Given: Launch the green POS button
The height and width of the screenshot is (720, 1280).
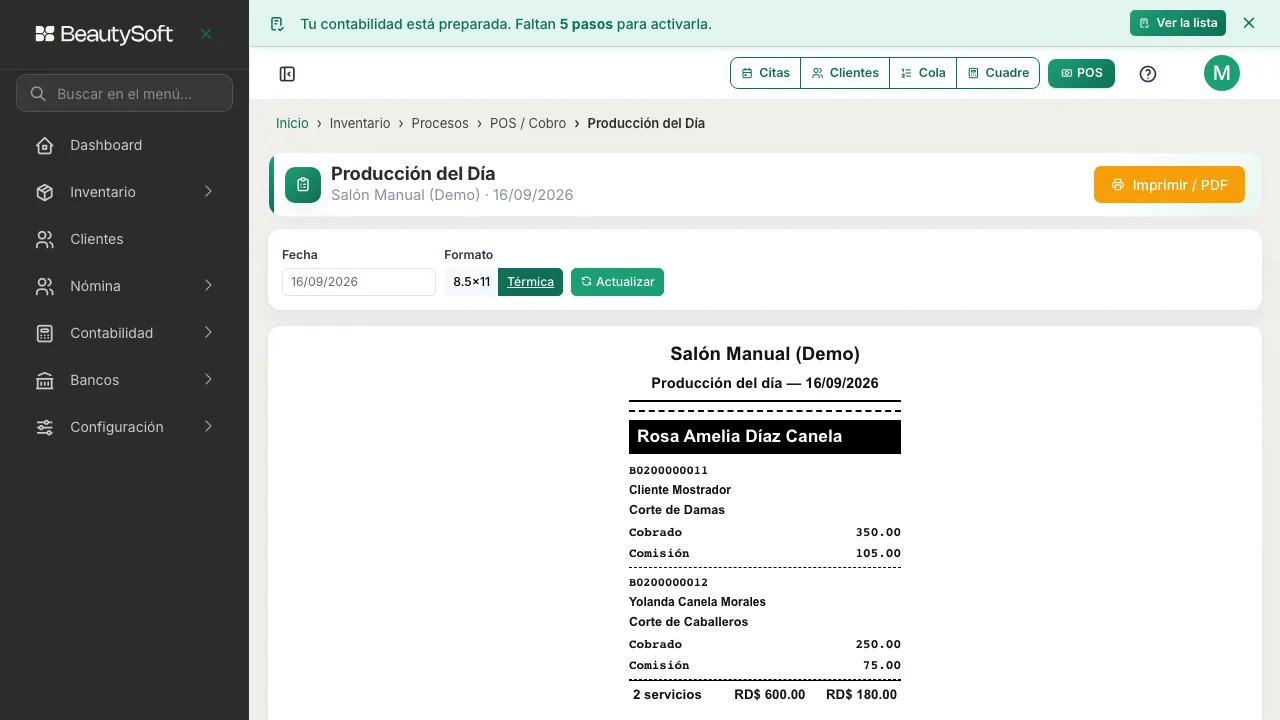Looking at the screenshot, I should point(1081,73).
